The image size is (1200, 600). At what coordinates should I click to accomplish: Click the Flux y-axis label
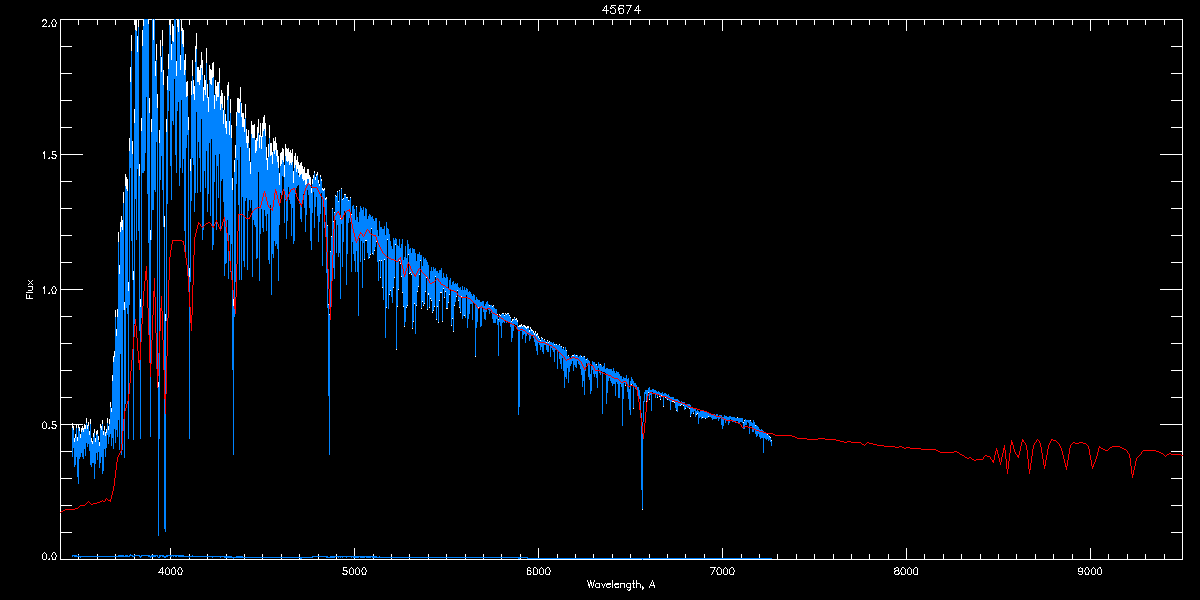[30, 289]
